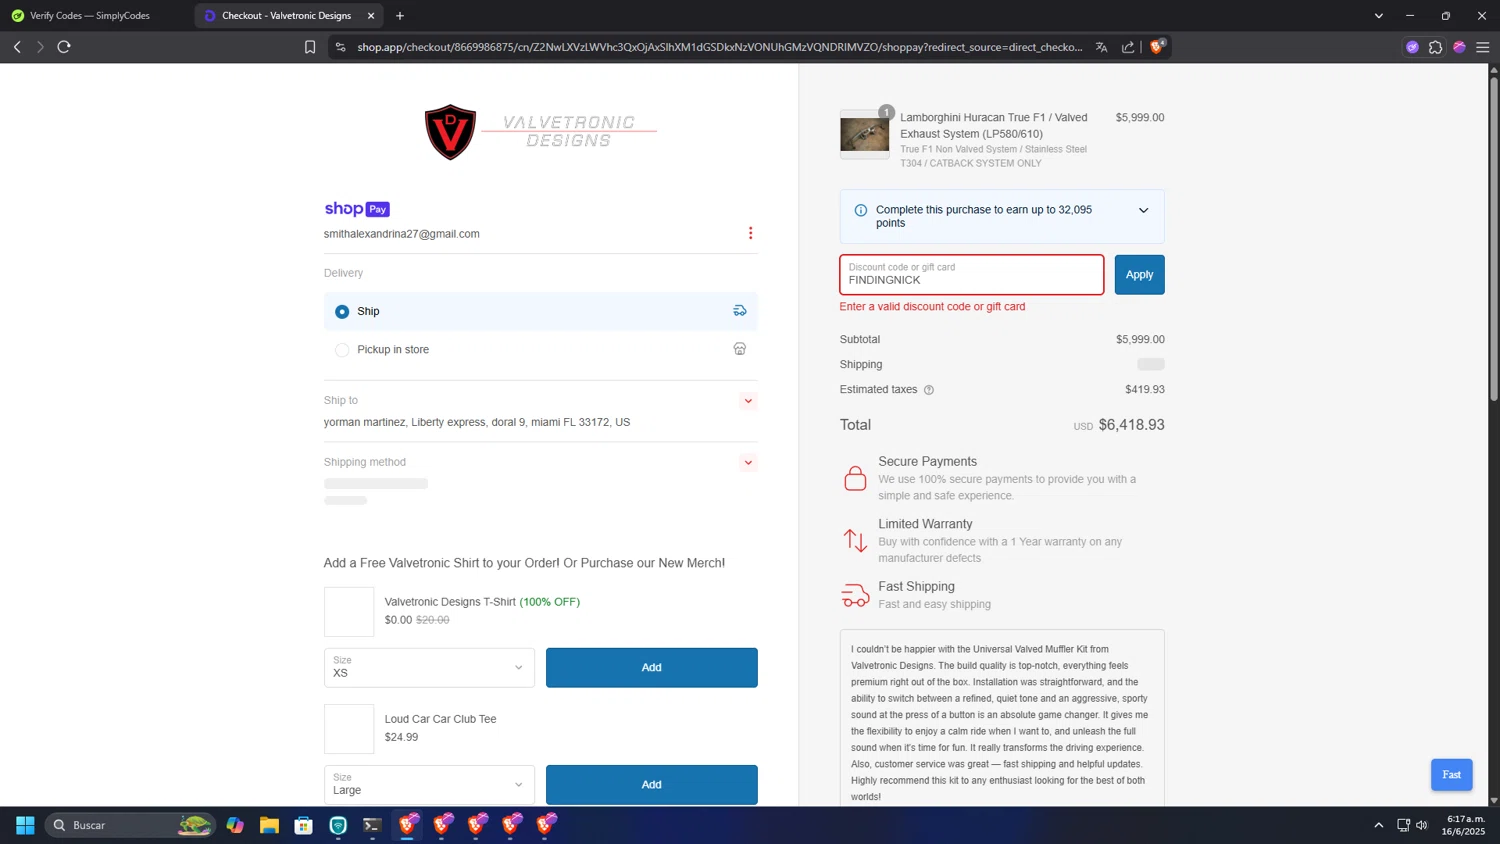Image resolution: width=1500 pixels, height=844 pixels.
Task: Click the store pickup icon
Action: pos(740,349)
